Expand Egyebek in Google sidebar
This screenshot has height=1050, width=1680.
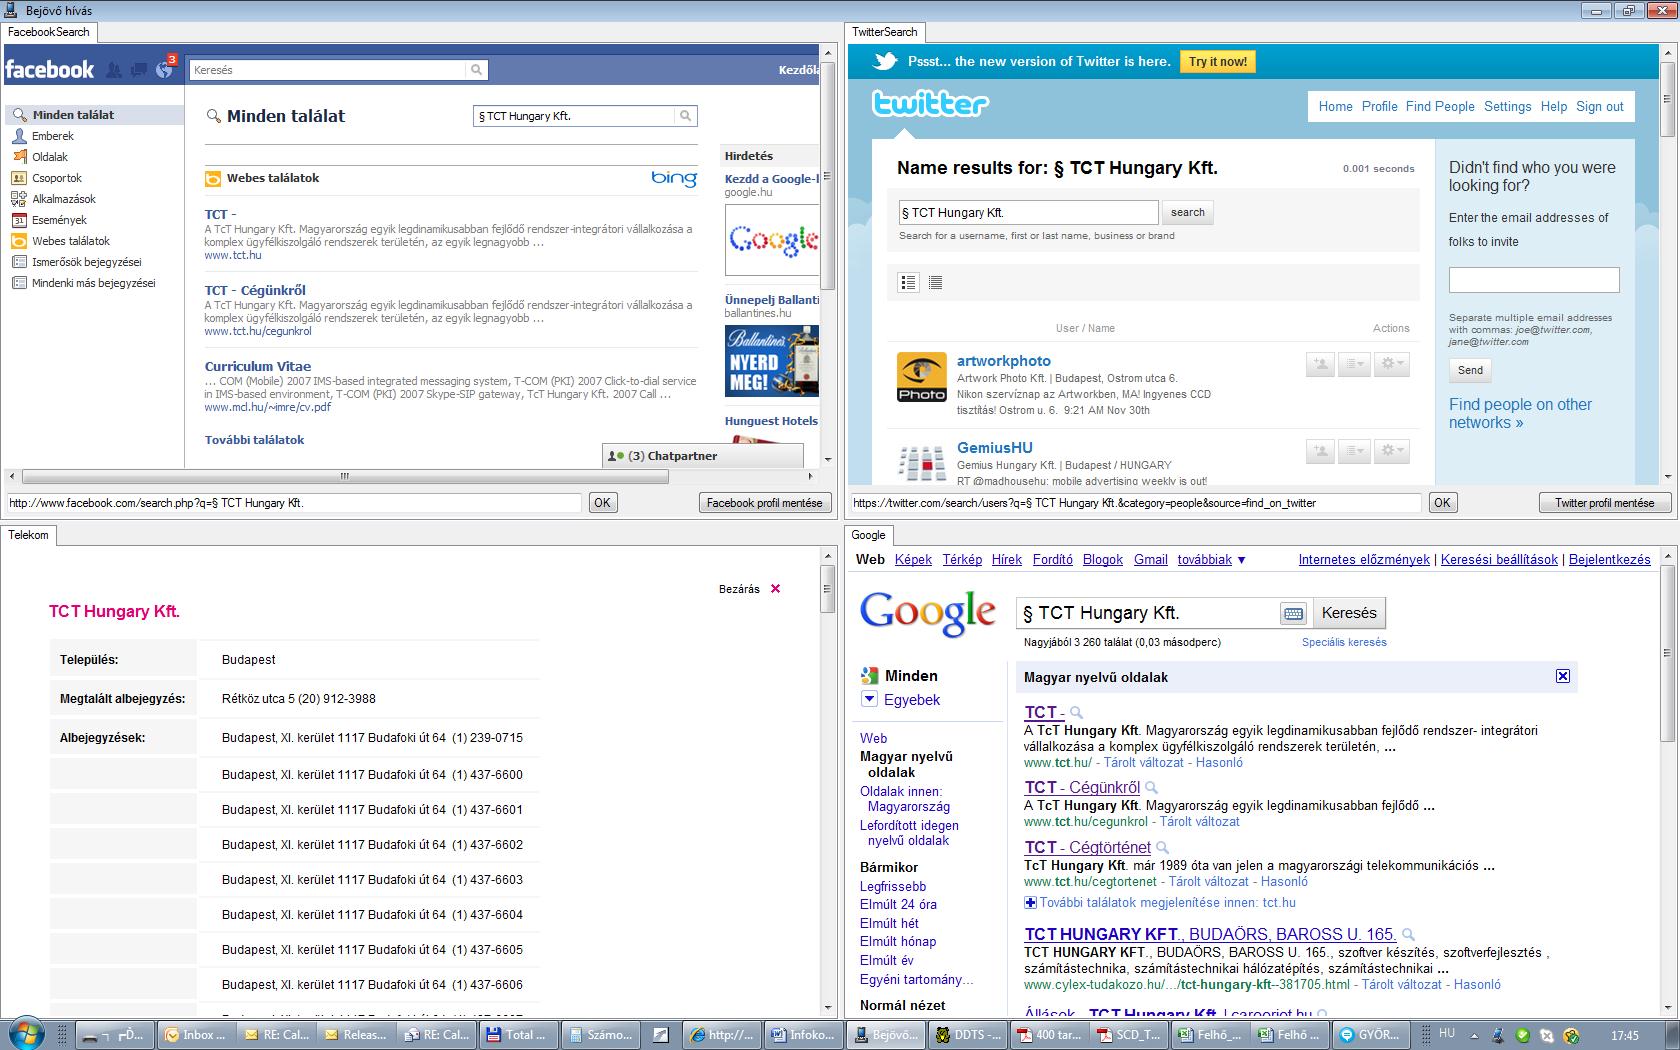(x=901, y=700)
